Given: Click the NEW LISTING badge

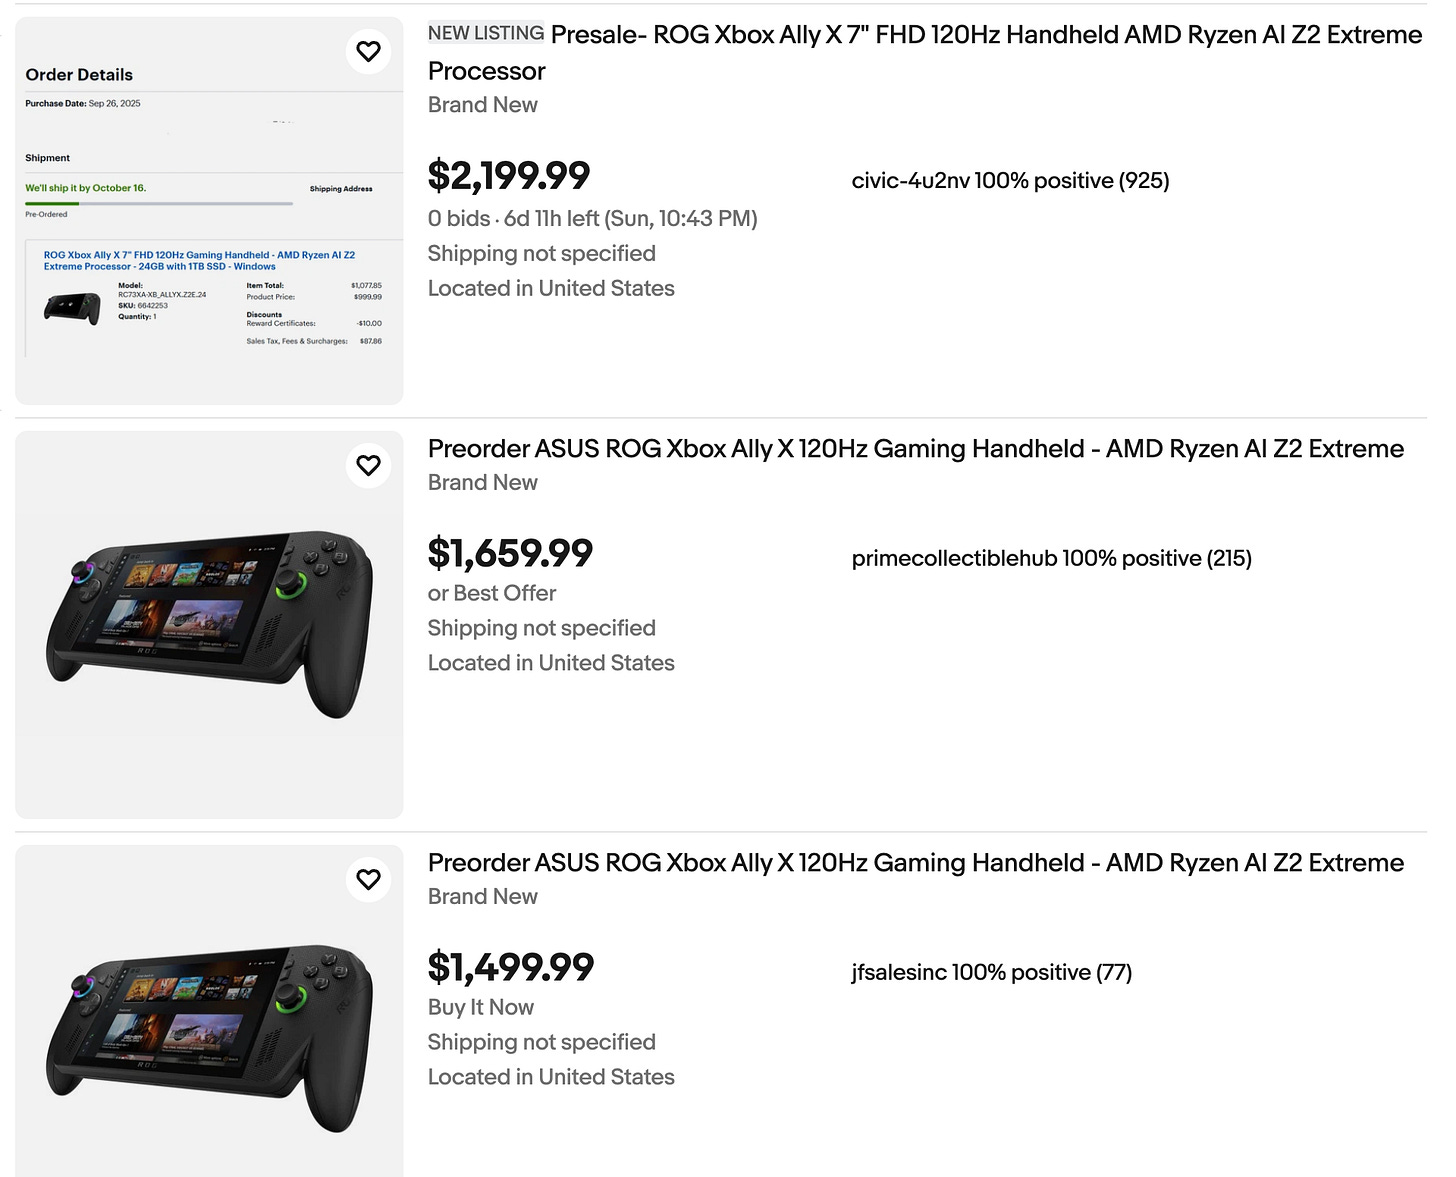Looking at the screenshot, I should click(x=485, y=32).
